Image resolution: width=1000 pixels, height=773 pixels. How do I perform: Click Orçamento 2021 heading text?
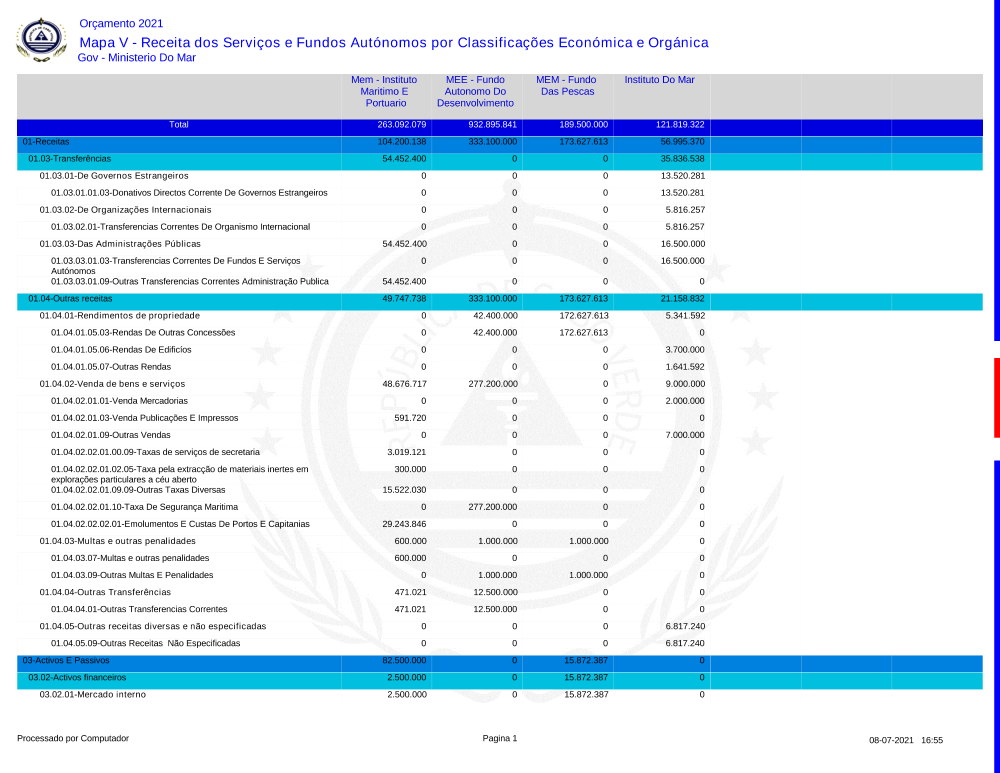pyautogui.click(x=120, y=23)
